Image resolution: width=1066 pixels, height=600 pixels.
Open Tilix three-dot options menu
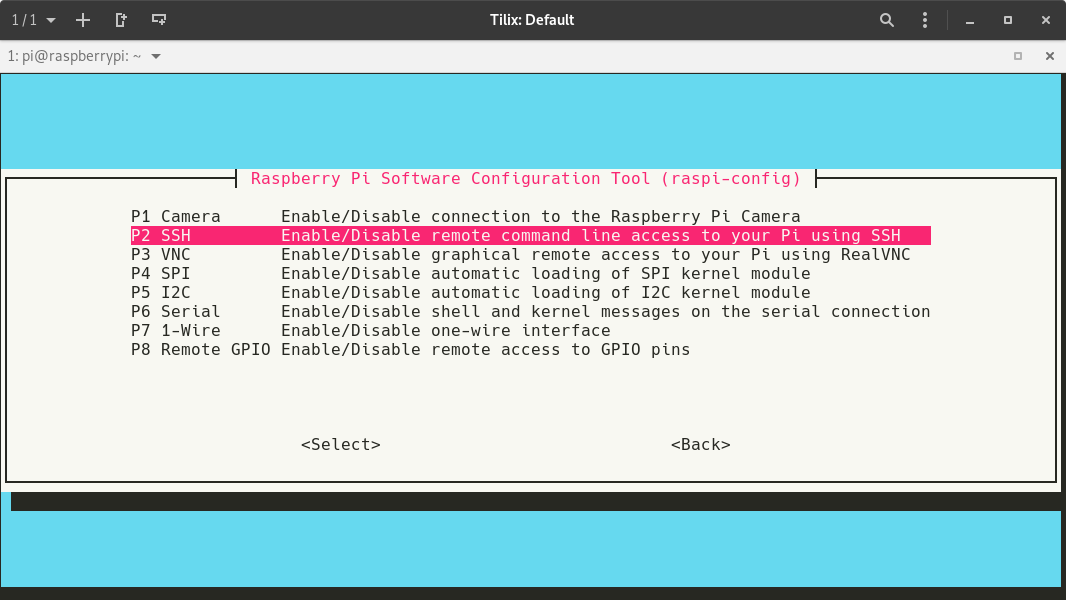coord(926,20)
